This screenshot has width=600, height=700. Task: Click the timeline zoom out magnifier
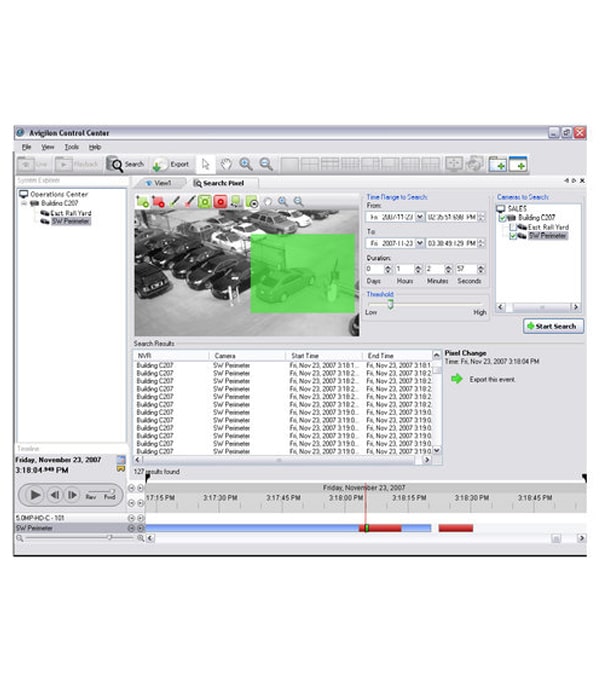[20, 538]
